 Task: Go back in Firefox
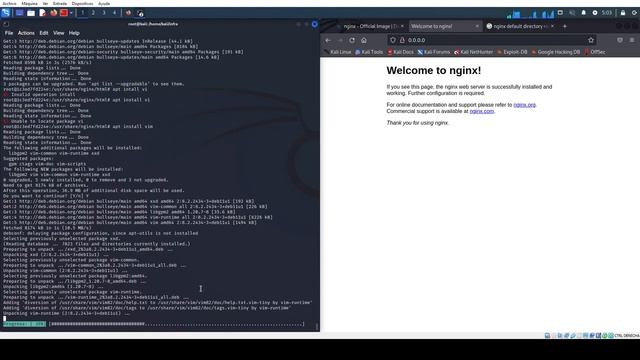point(328,40)
